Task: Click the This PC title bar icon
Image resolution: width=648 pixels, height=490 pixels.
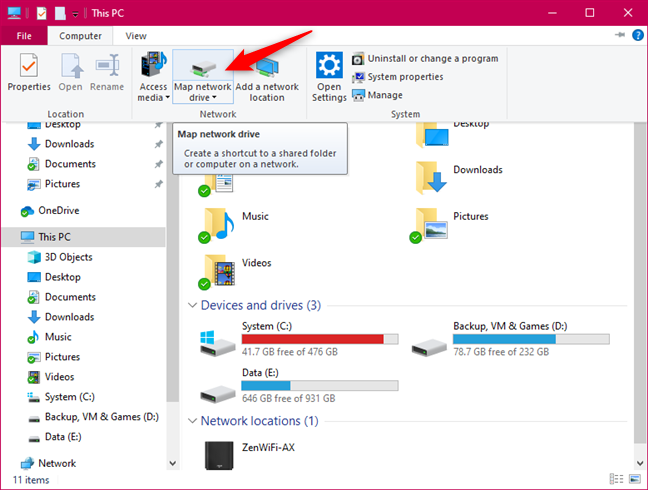Action: (x=14, y=13)
